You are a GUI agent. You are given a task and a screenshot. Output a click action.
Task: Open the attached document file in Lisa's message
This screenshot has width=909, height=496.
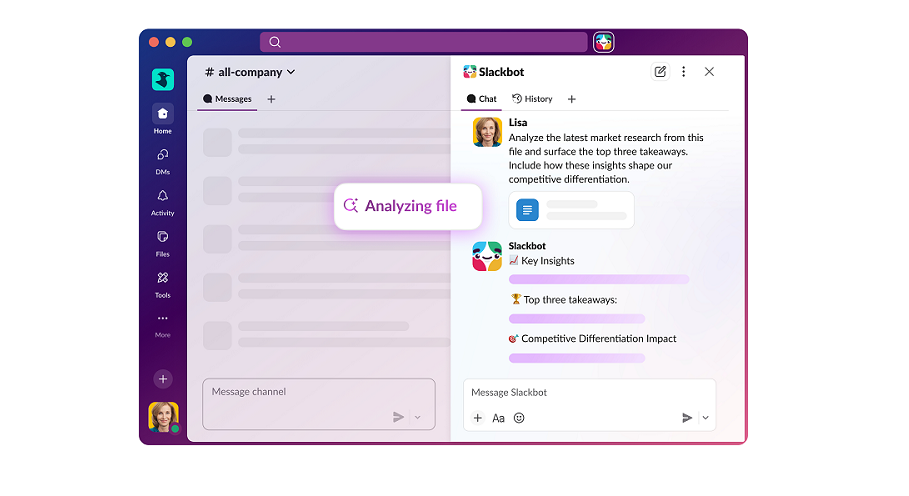point(571,210)
